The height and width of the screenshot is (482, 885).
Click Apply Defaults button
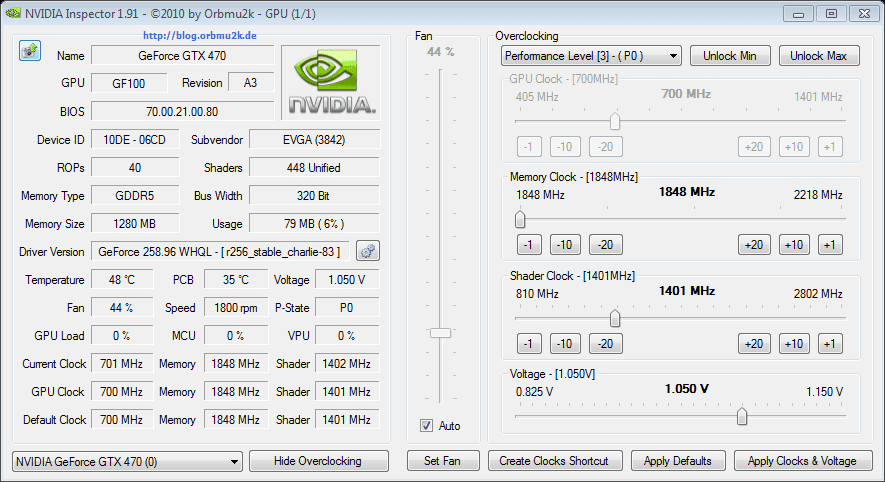pos(678,461)
